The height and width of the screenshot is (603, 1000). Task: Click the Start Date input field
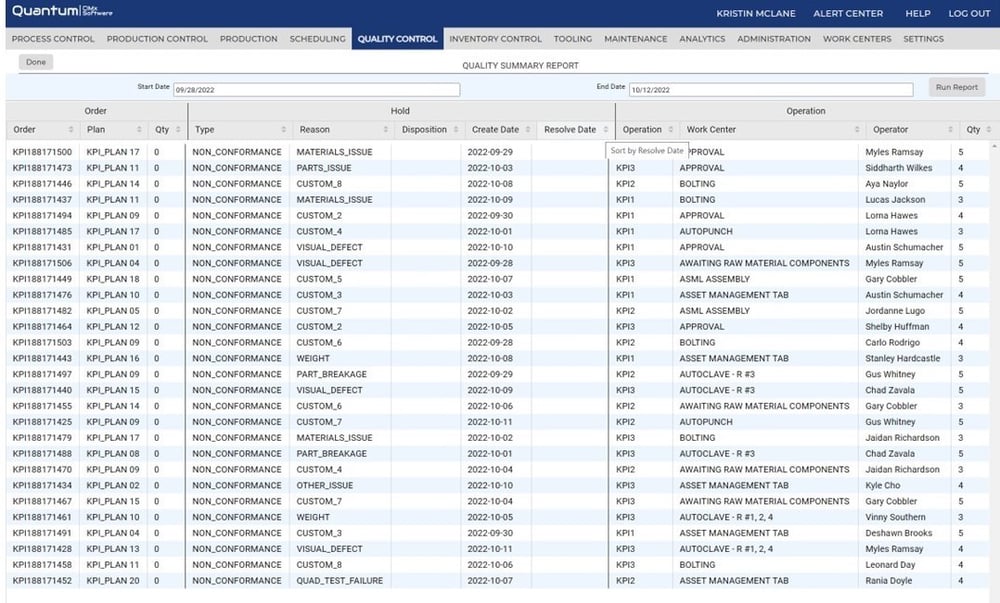(316, 90)
